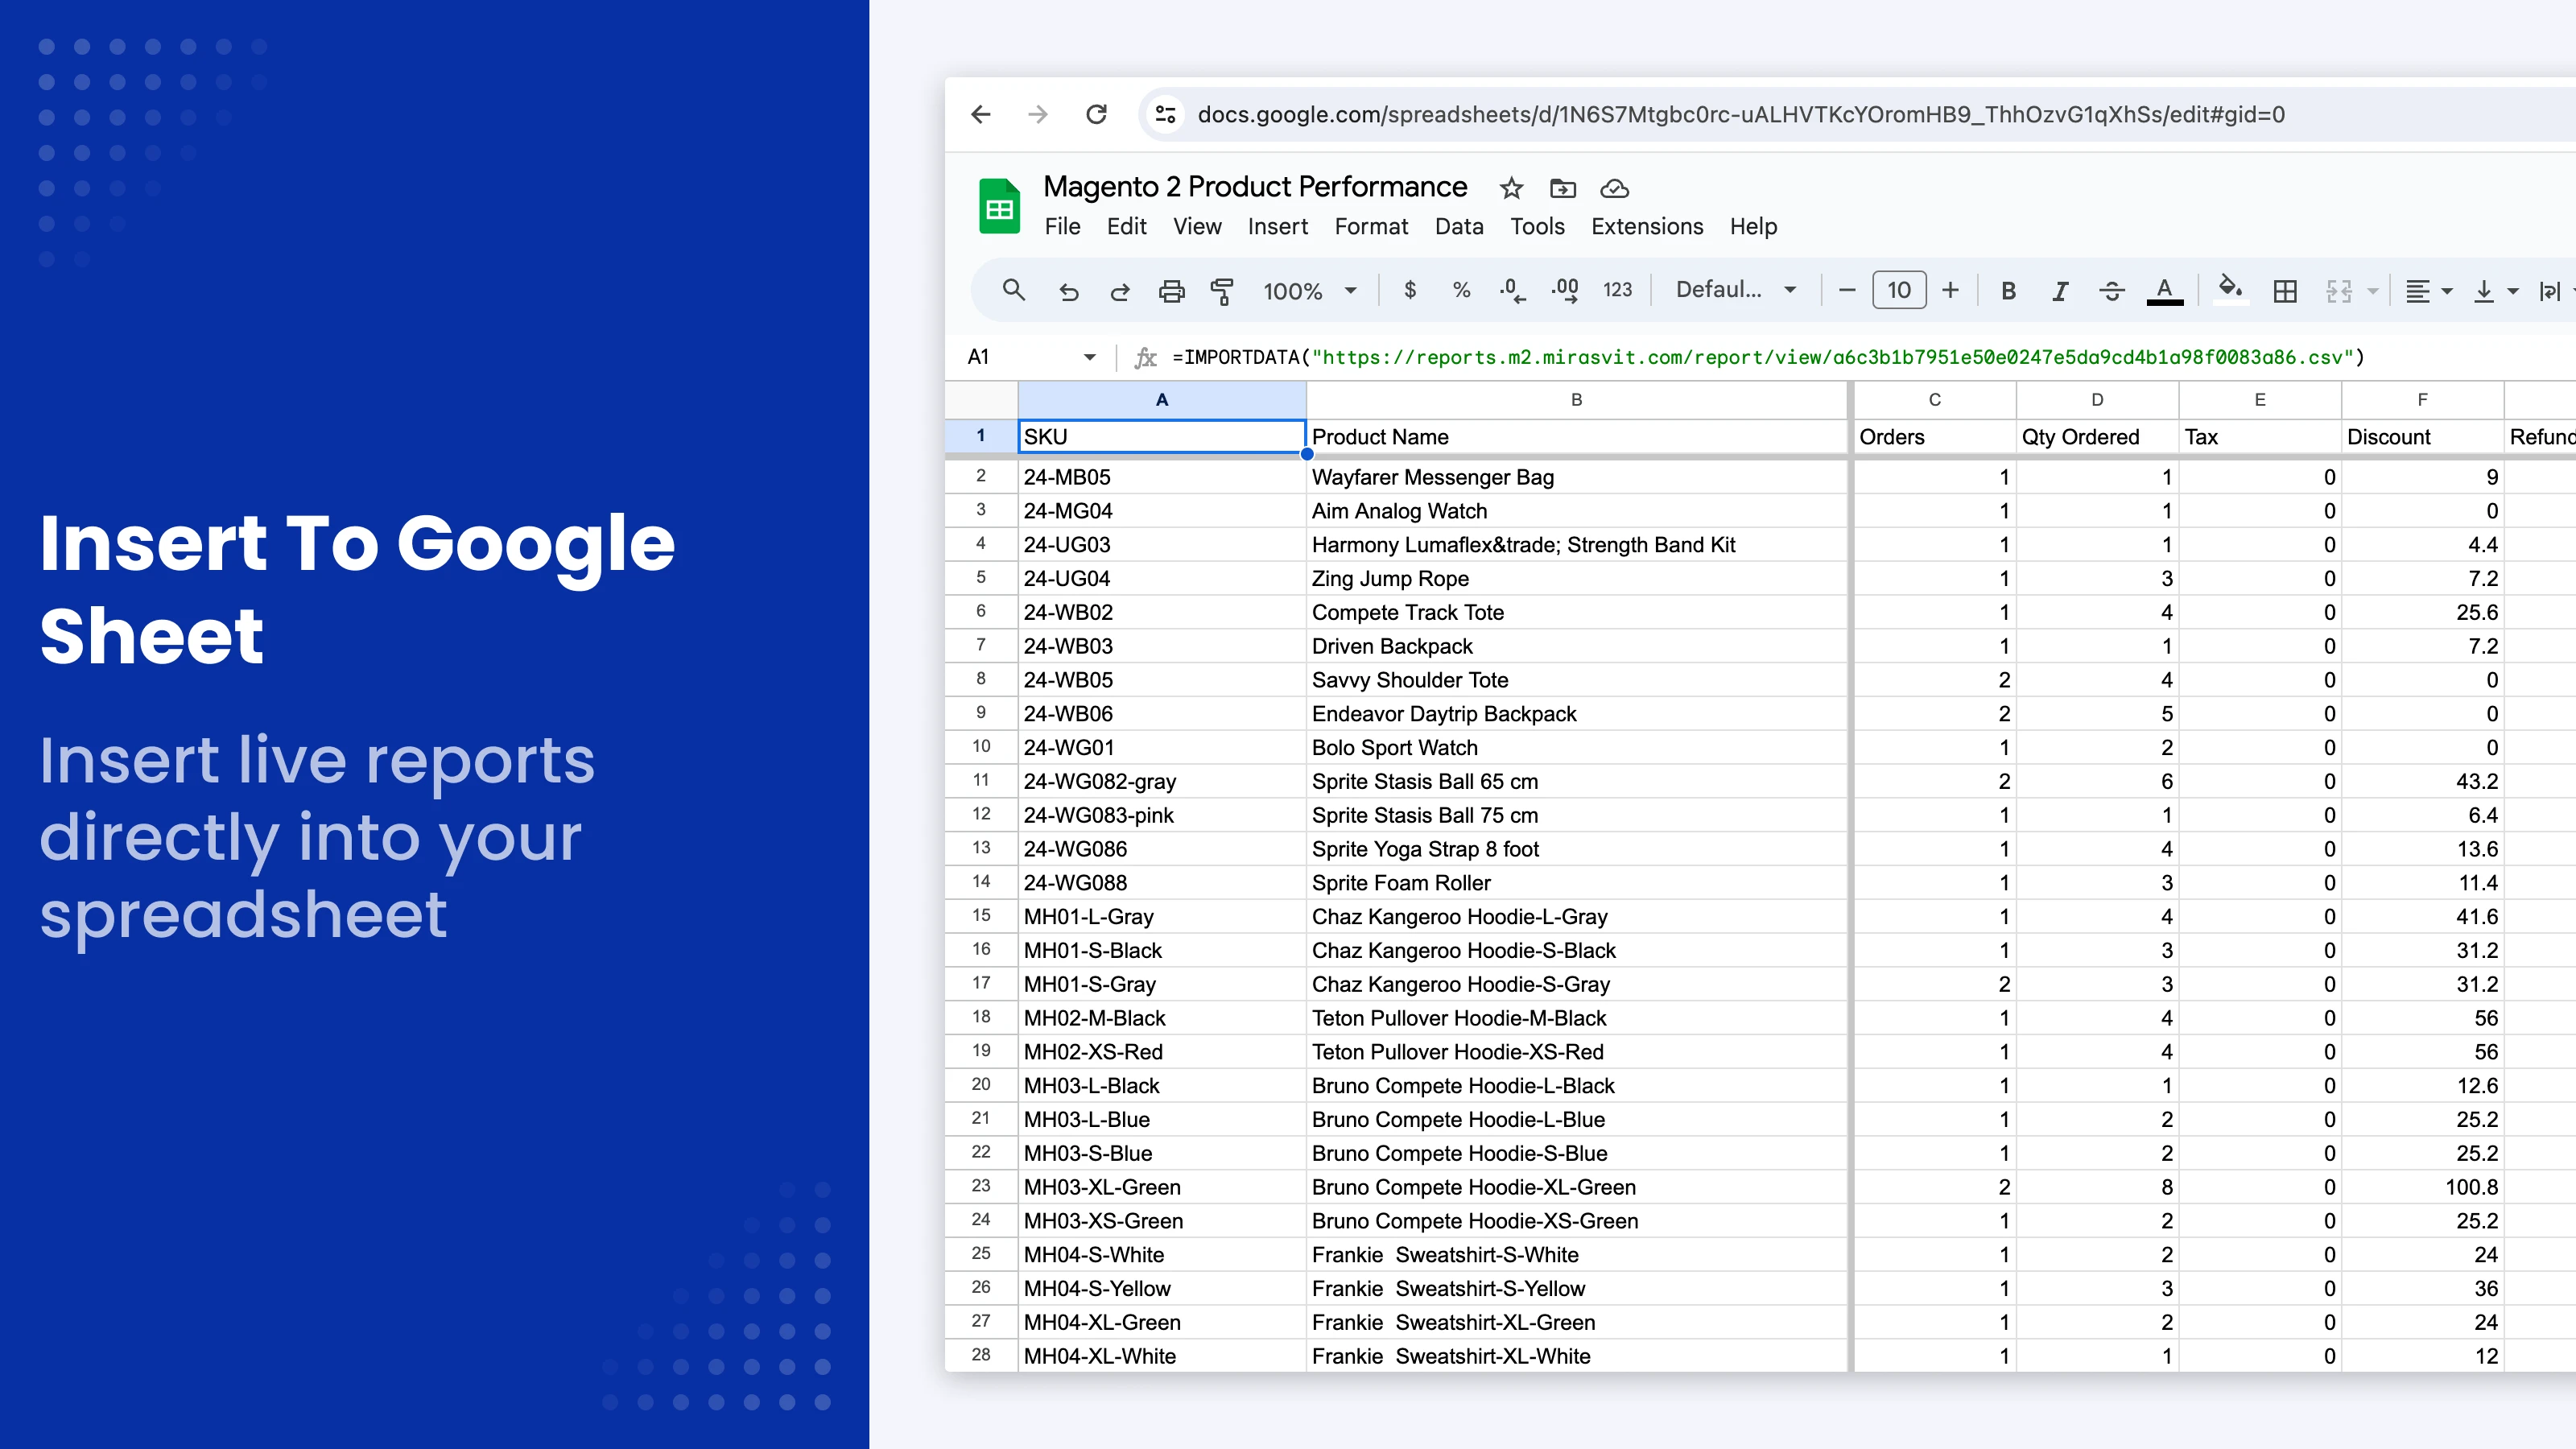Open the Insert menu
The width and height of the screenshot is (2576, 1449).
(x=1277, y=227)
